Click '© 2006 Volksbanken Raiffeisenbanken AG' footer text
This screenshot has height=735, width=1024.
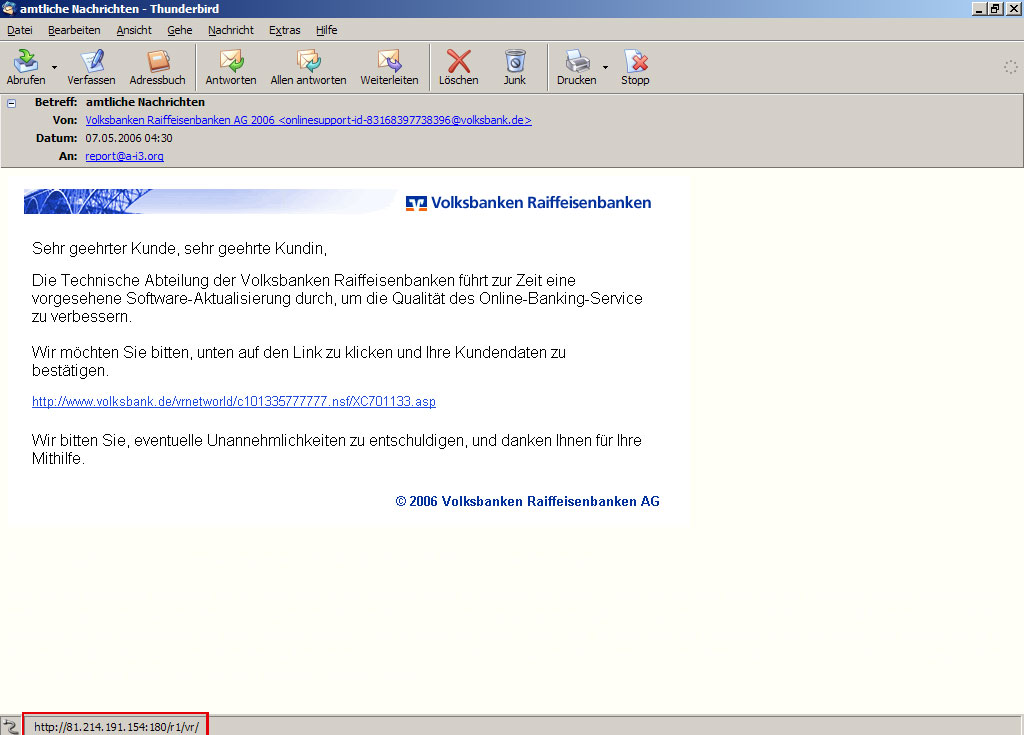528,501
